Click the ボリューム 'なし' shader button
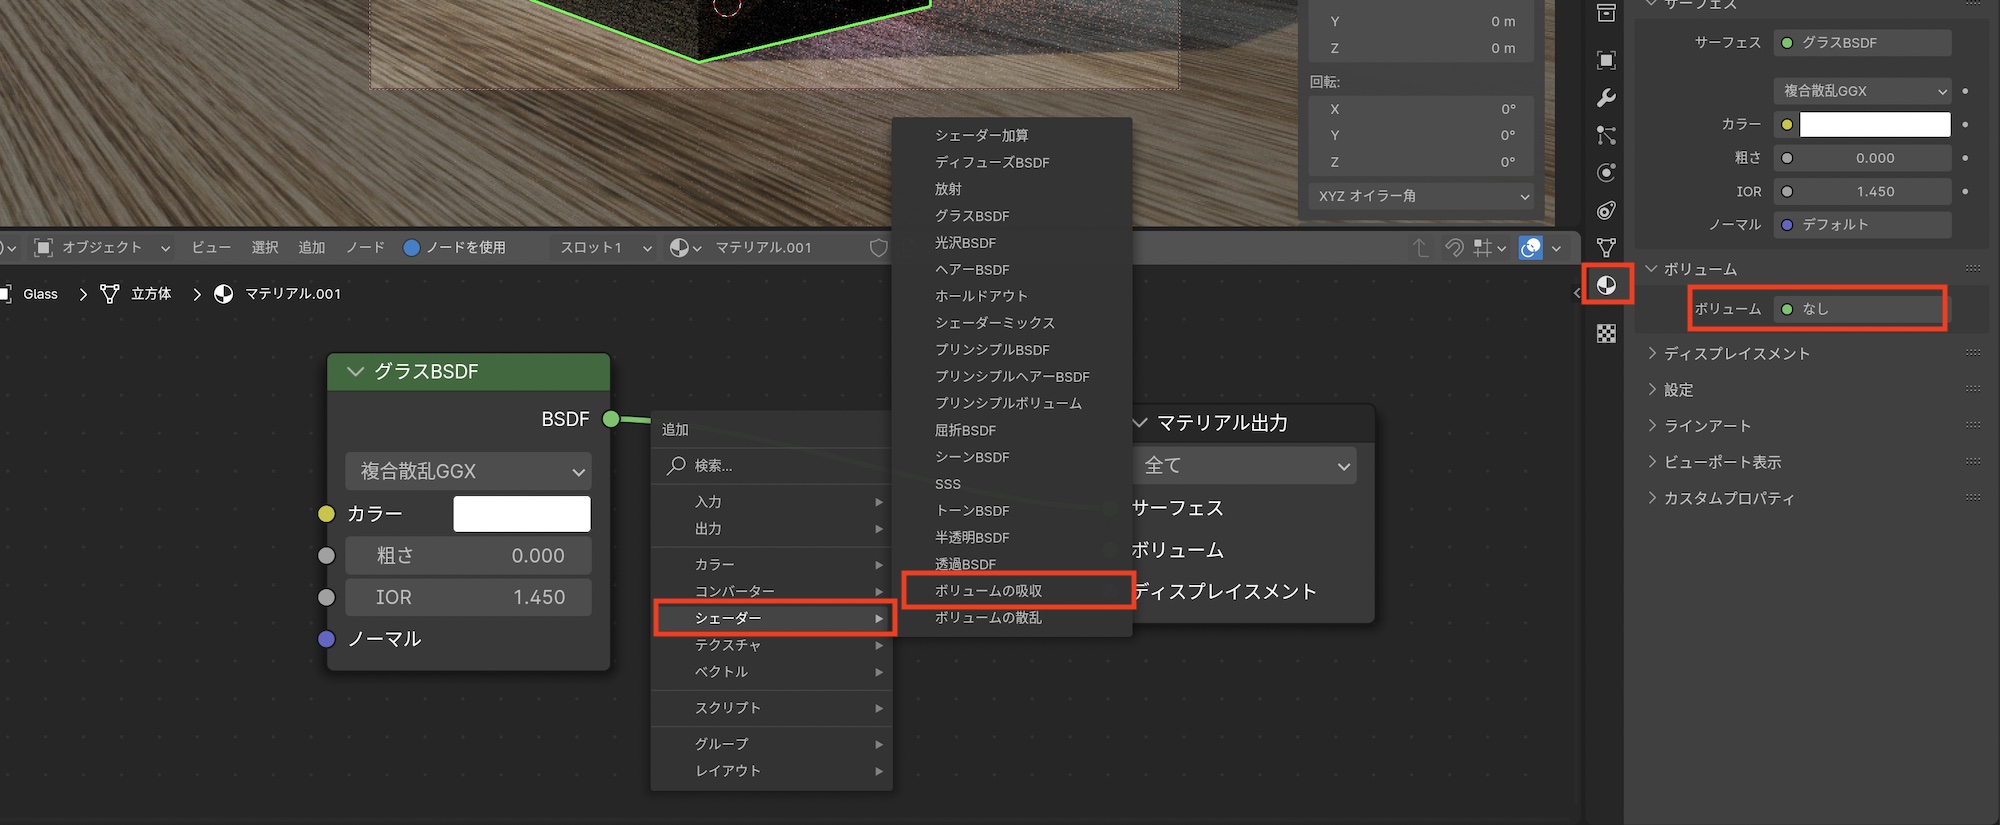 click(x=1860, y=309)
